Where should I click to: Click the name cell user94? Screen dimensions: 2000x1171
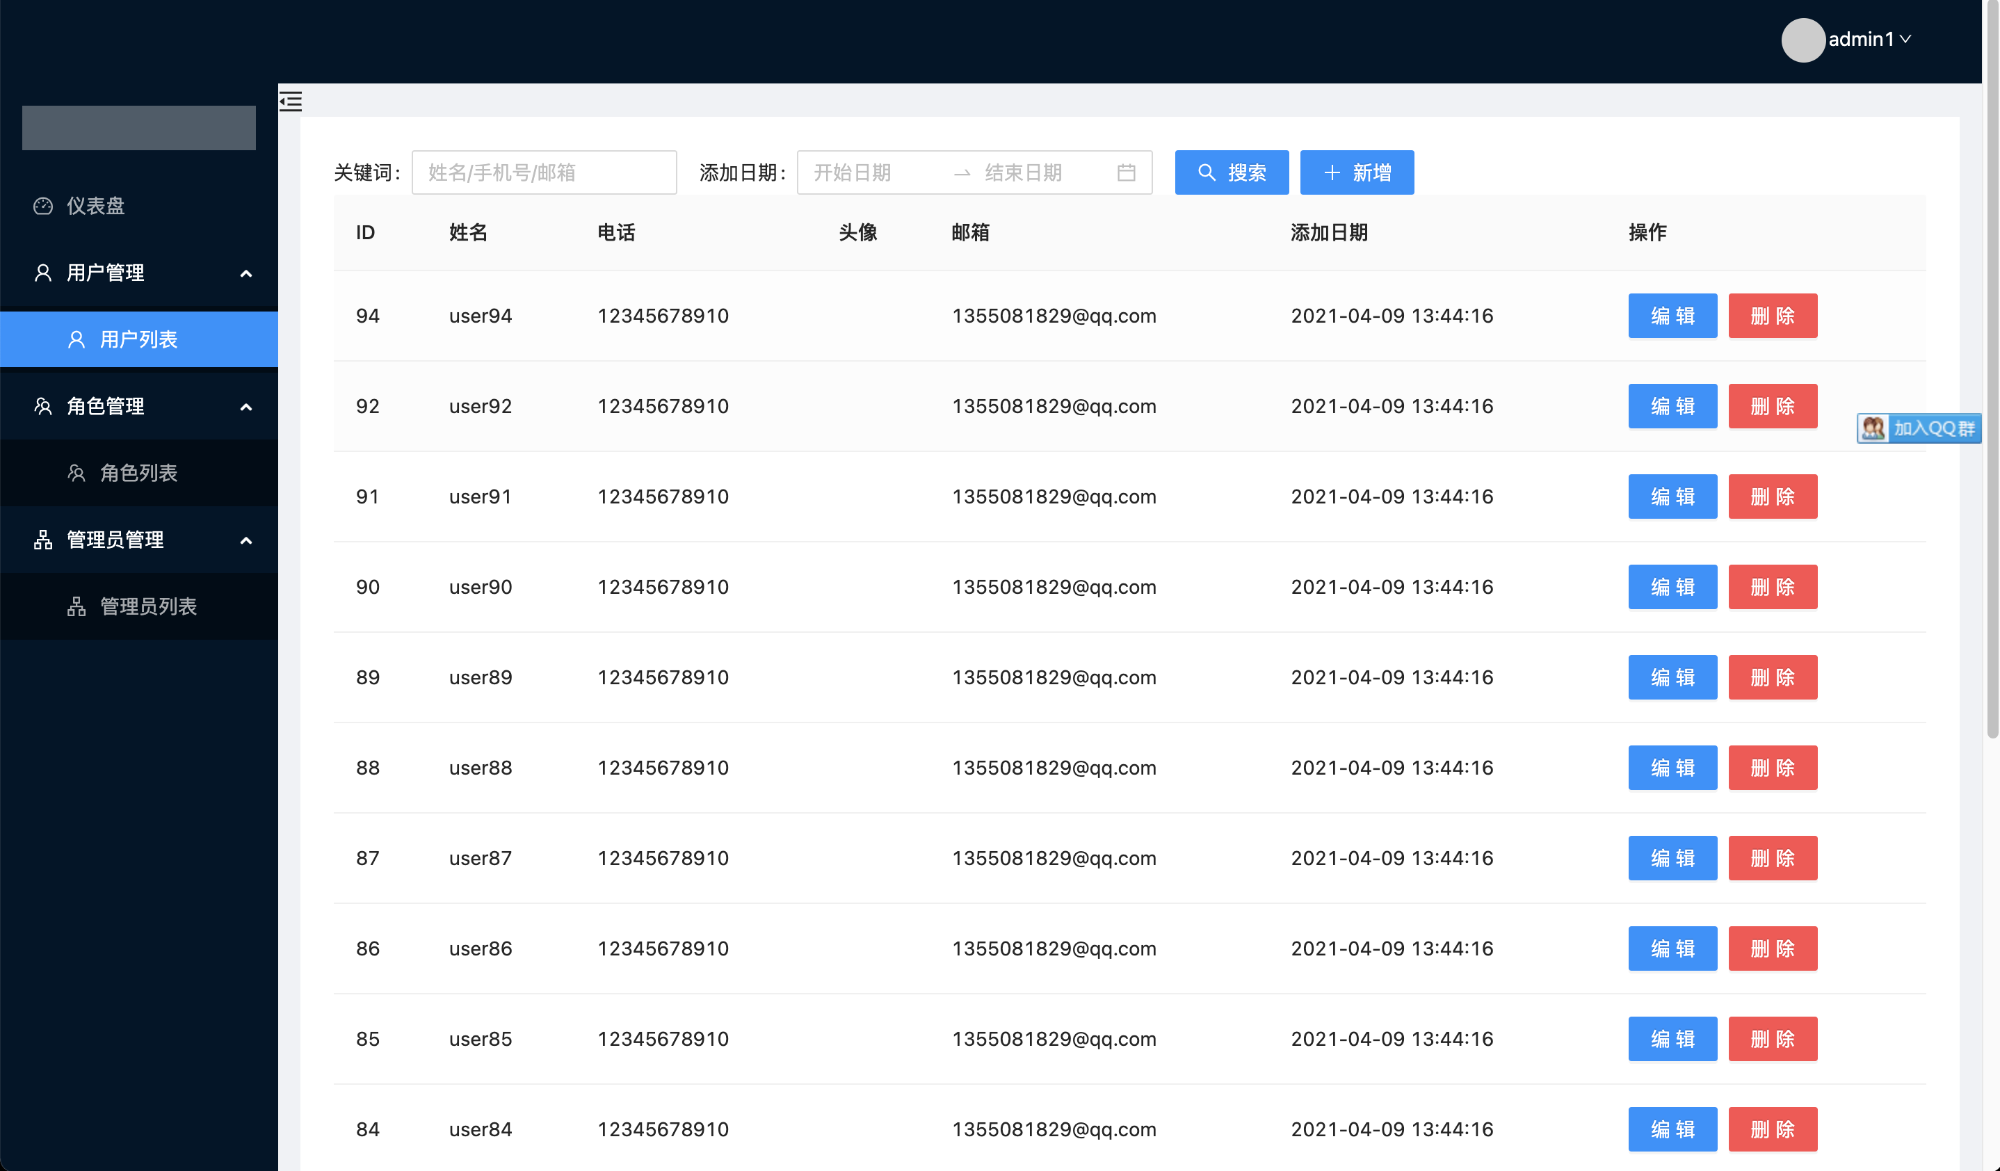[480, 316]
